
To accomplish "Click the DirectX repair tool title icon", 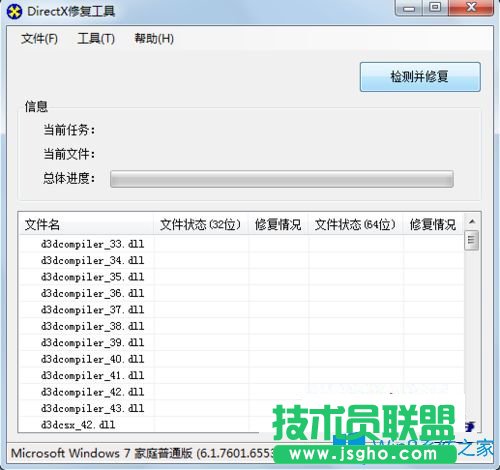I will point(14,12).
